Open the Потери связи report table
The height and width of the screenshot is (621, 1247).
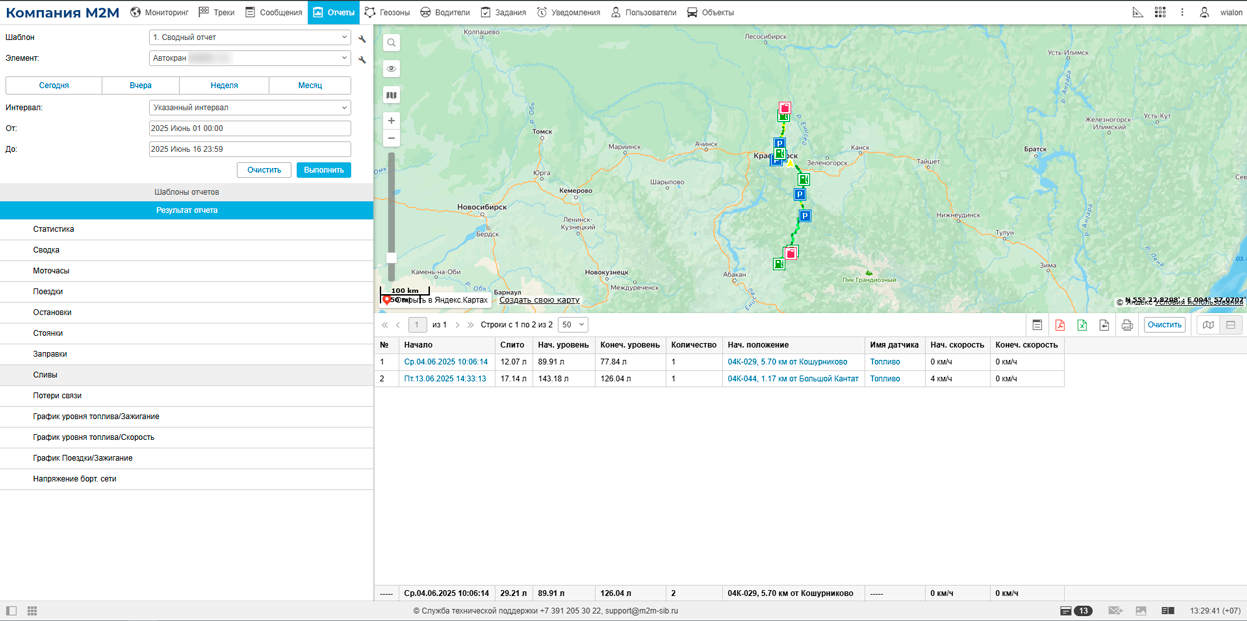[x=187, y=395]
